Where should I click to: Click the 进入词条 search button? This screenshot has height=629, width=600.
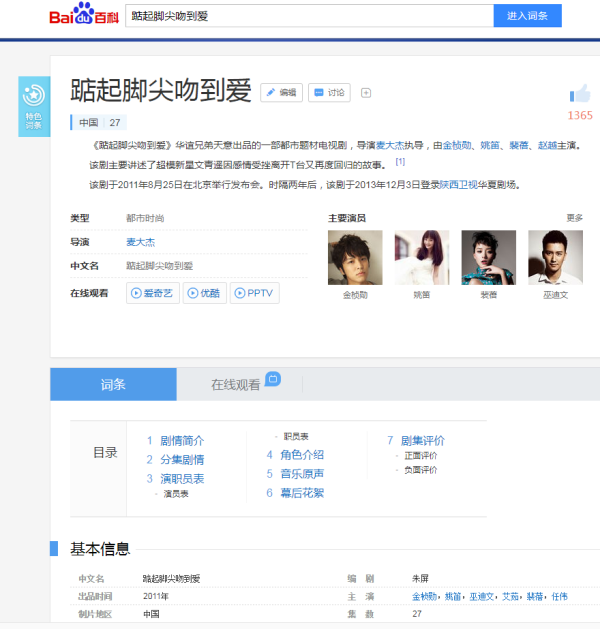coord(527,16)
